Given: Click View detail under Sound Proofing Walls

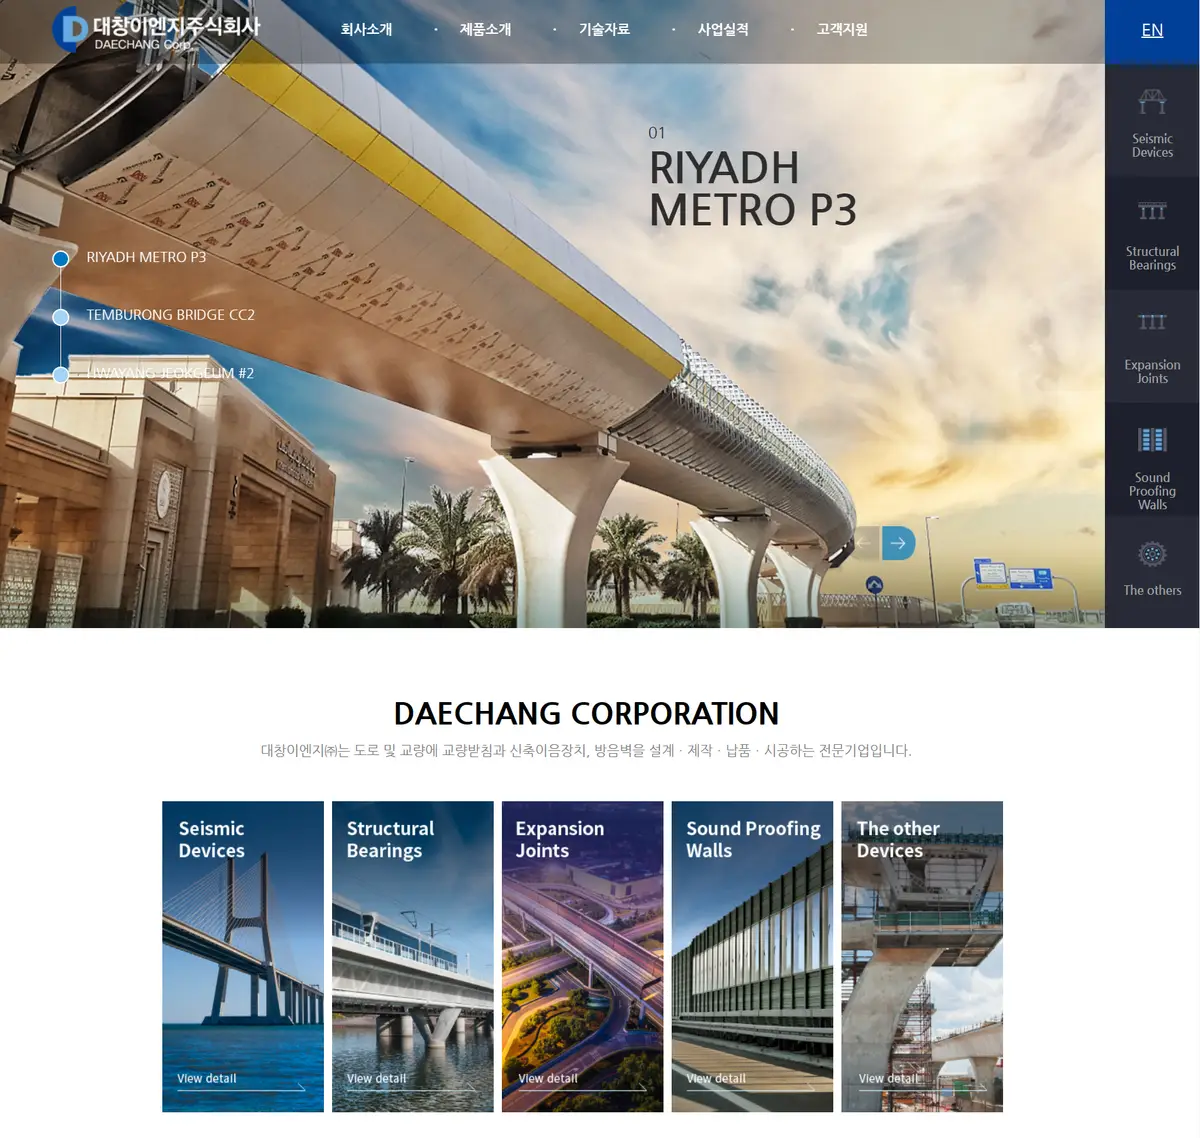Looking at the screenshot, I should 716,1078.
